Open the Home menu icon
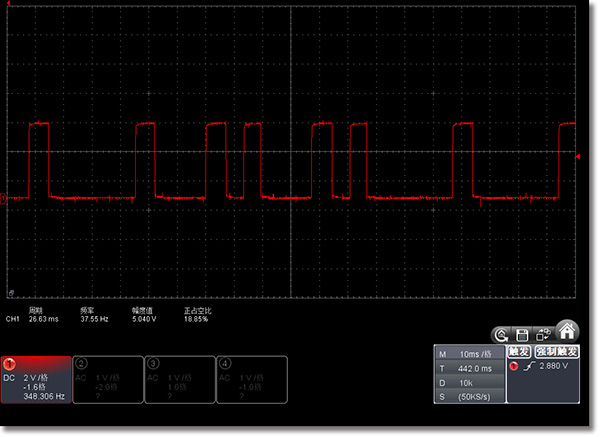Viewport: 600px width, 437px height. 569,333
